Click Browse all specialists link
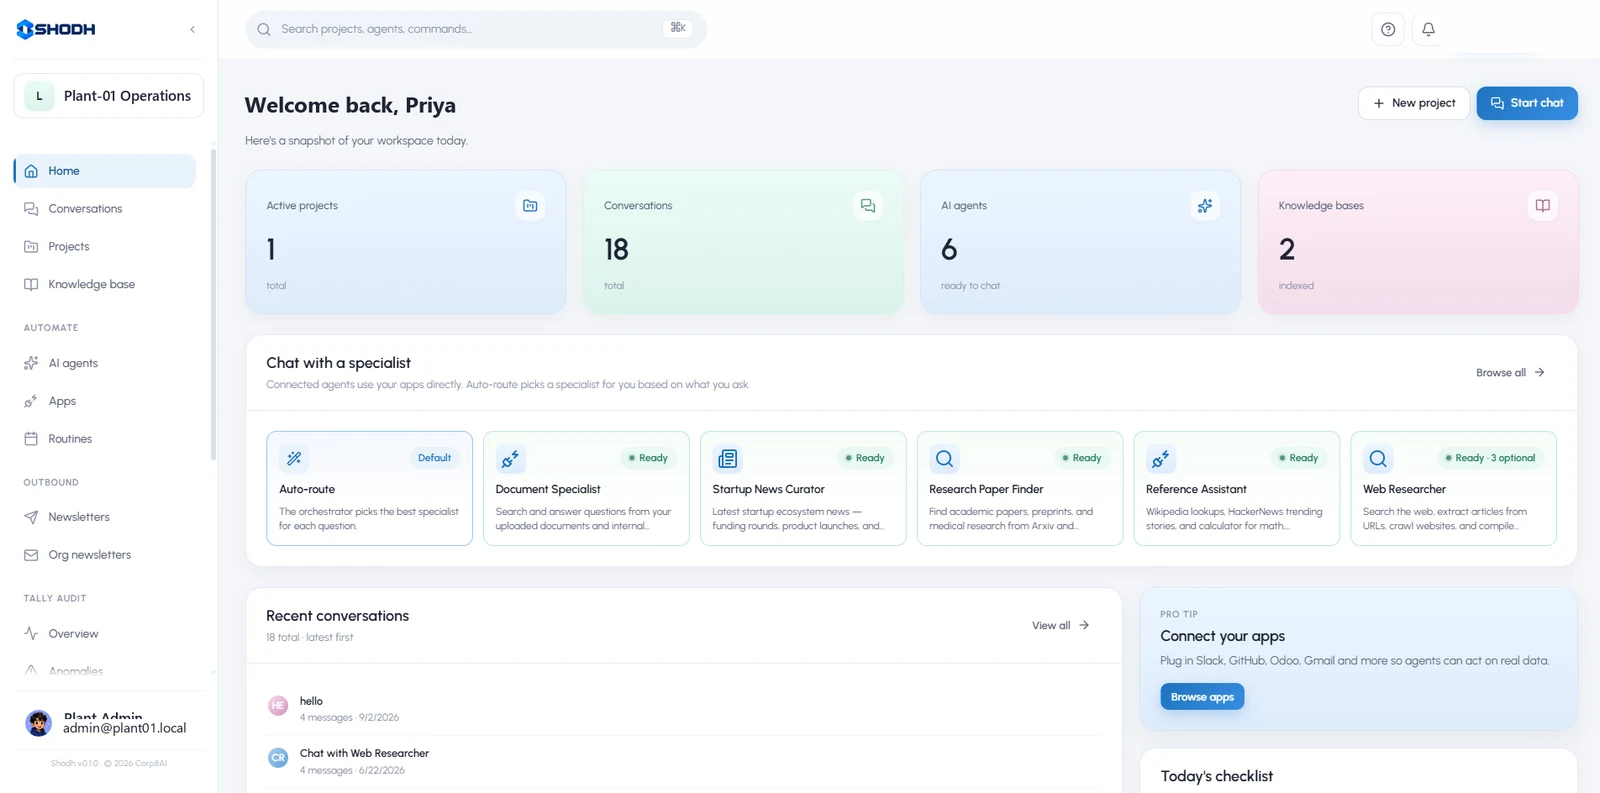Image resolution: width=1600 pixels, height=793 pixels. tap(1510, 373)
